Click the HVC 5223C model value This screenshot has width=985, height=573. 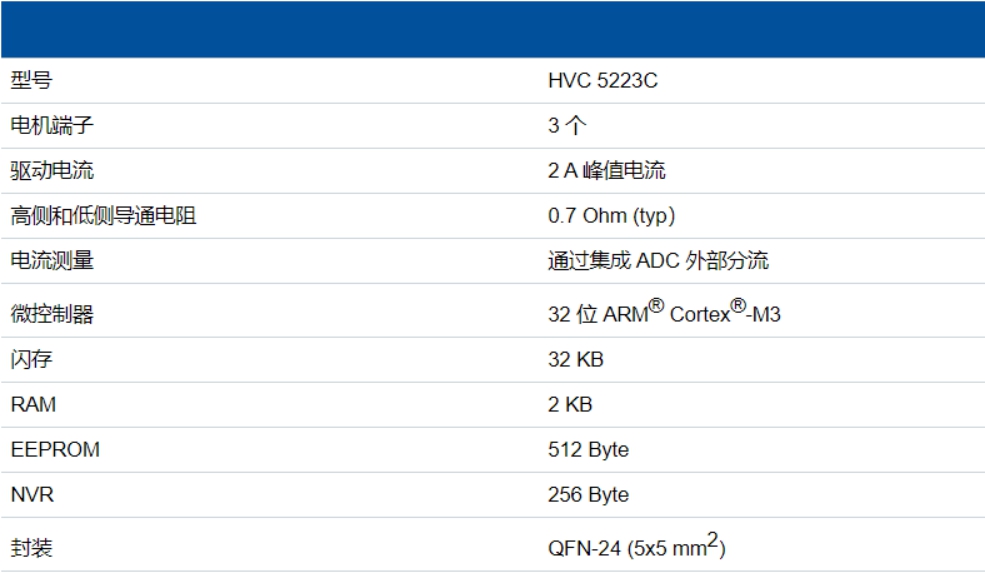coord(602,81)
